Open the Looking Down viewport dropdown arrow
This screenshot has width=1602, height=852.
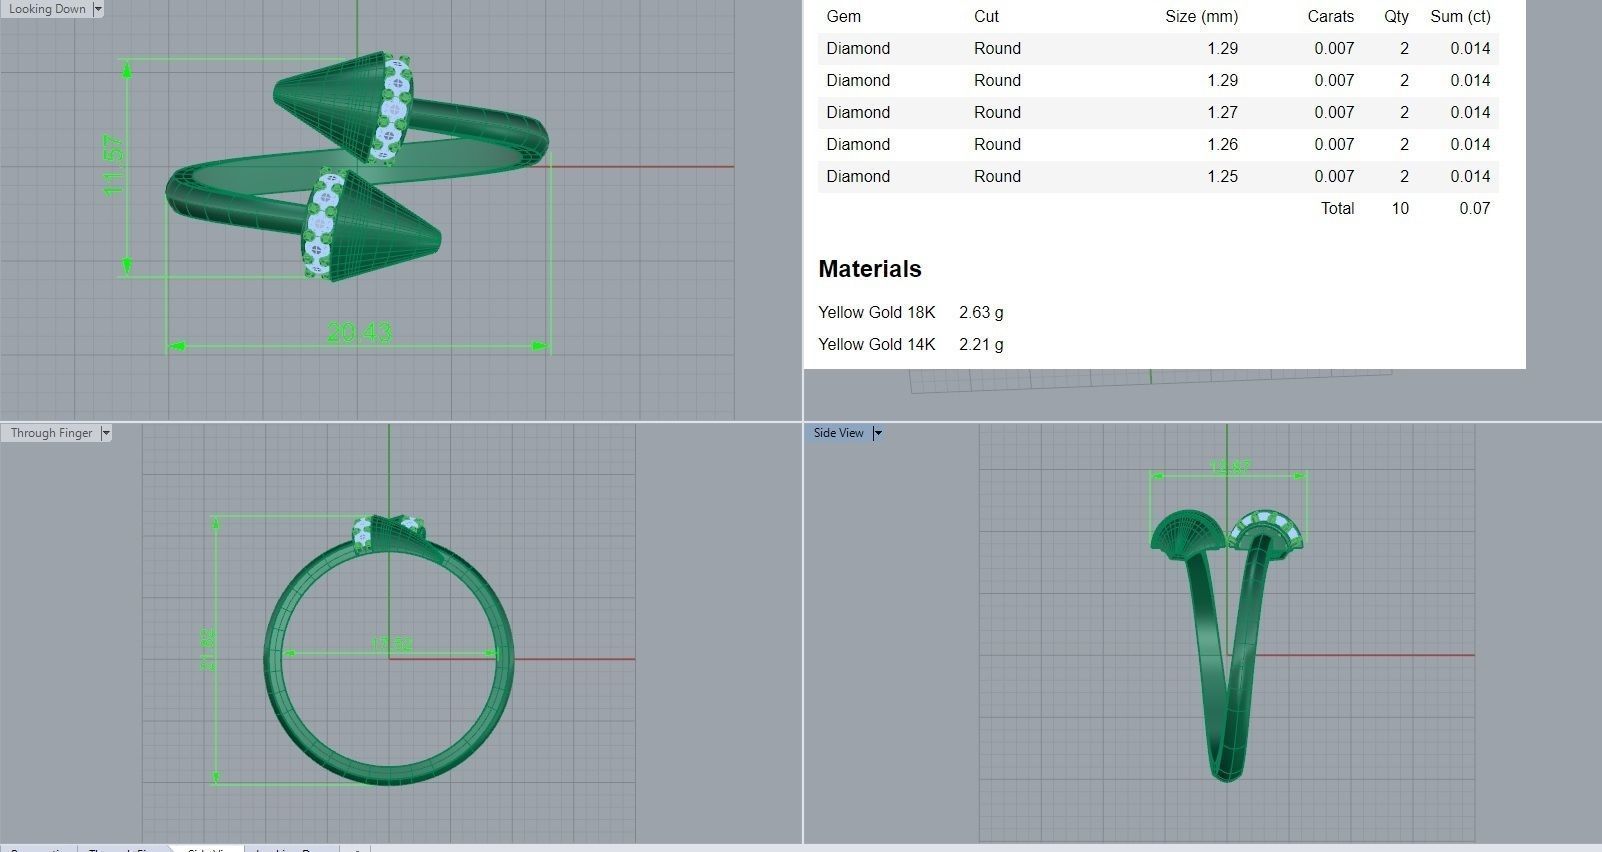97,9
